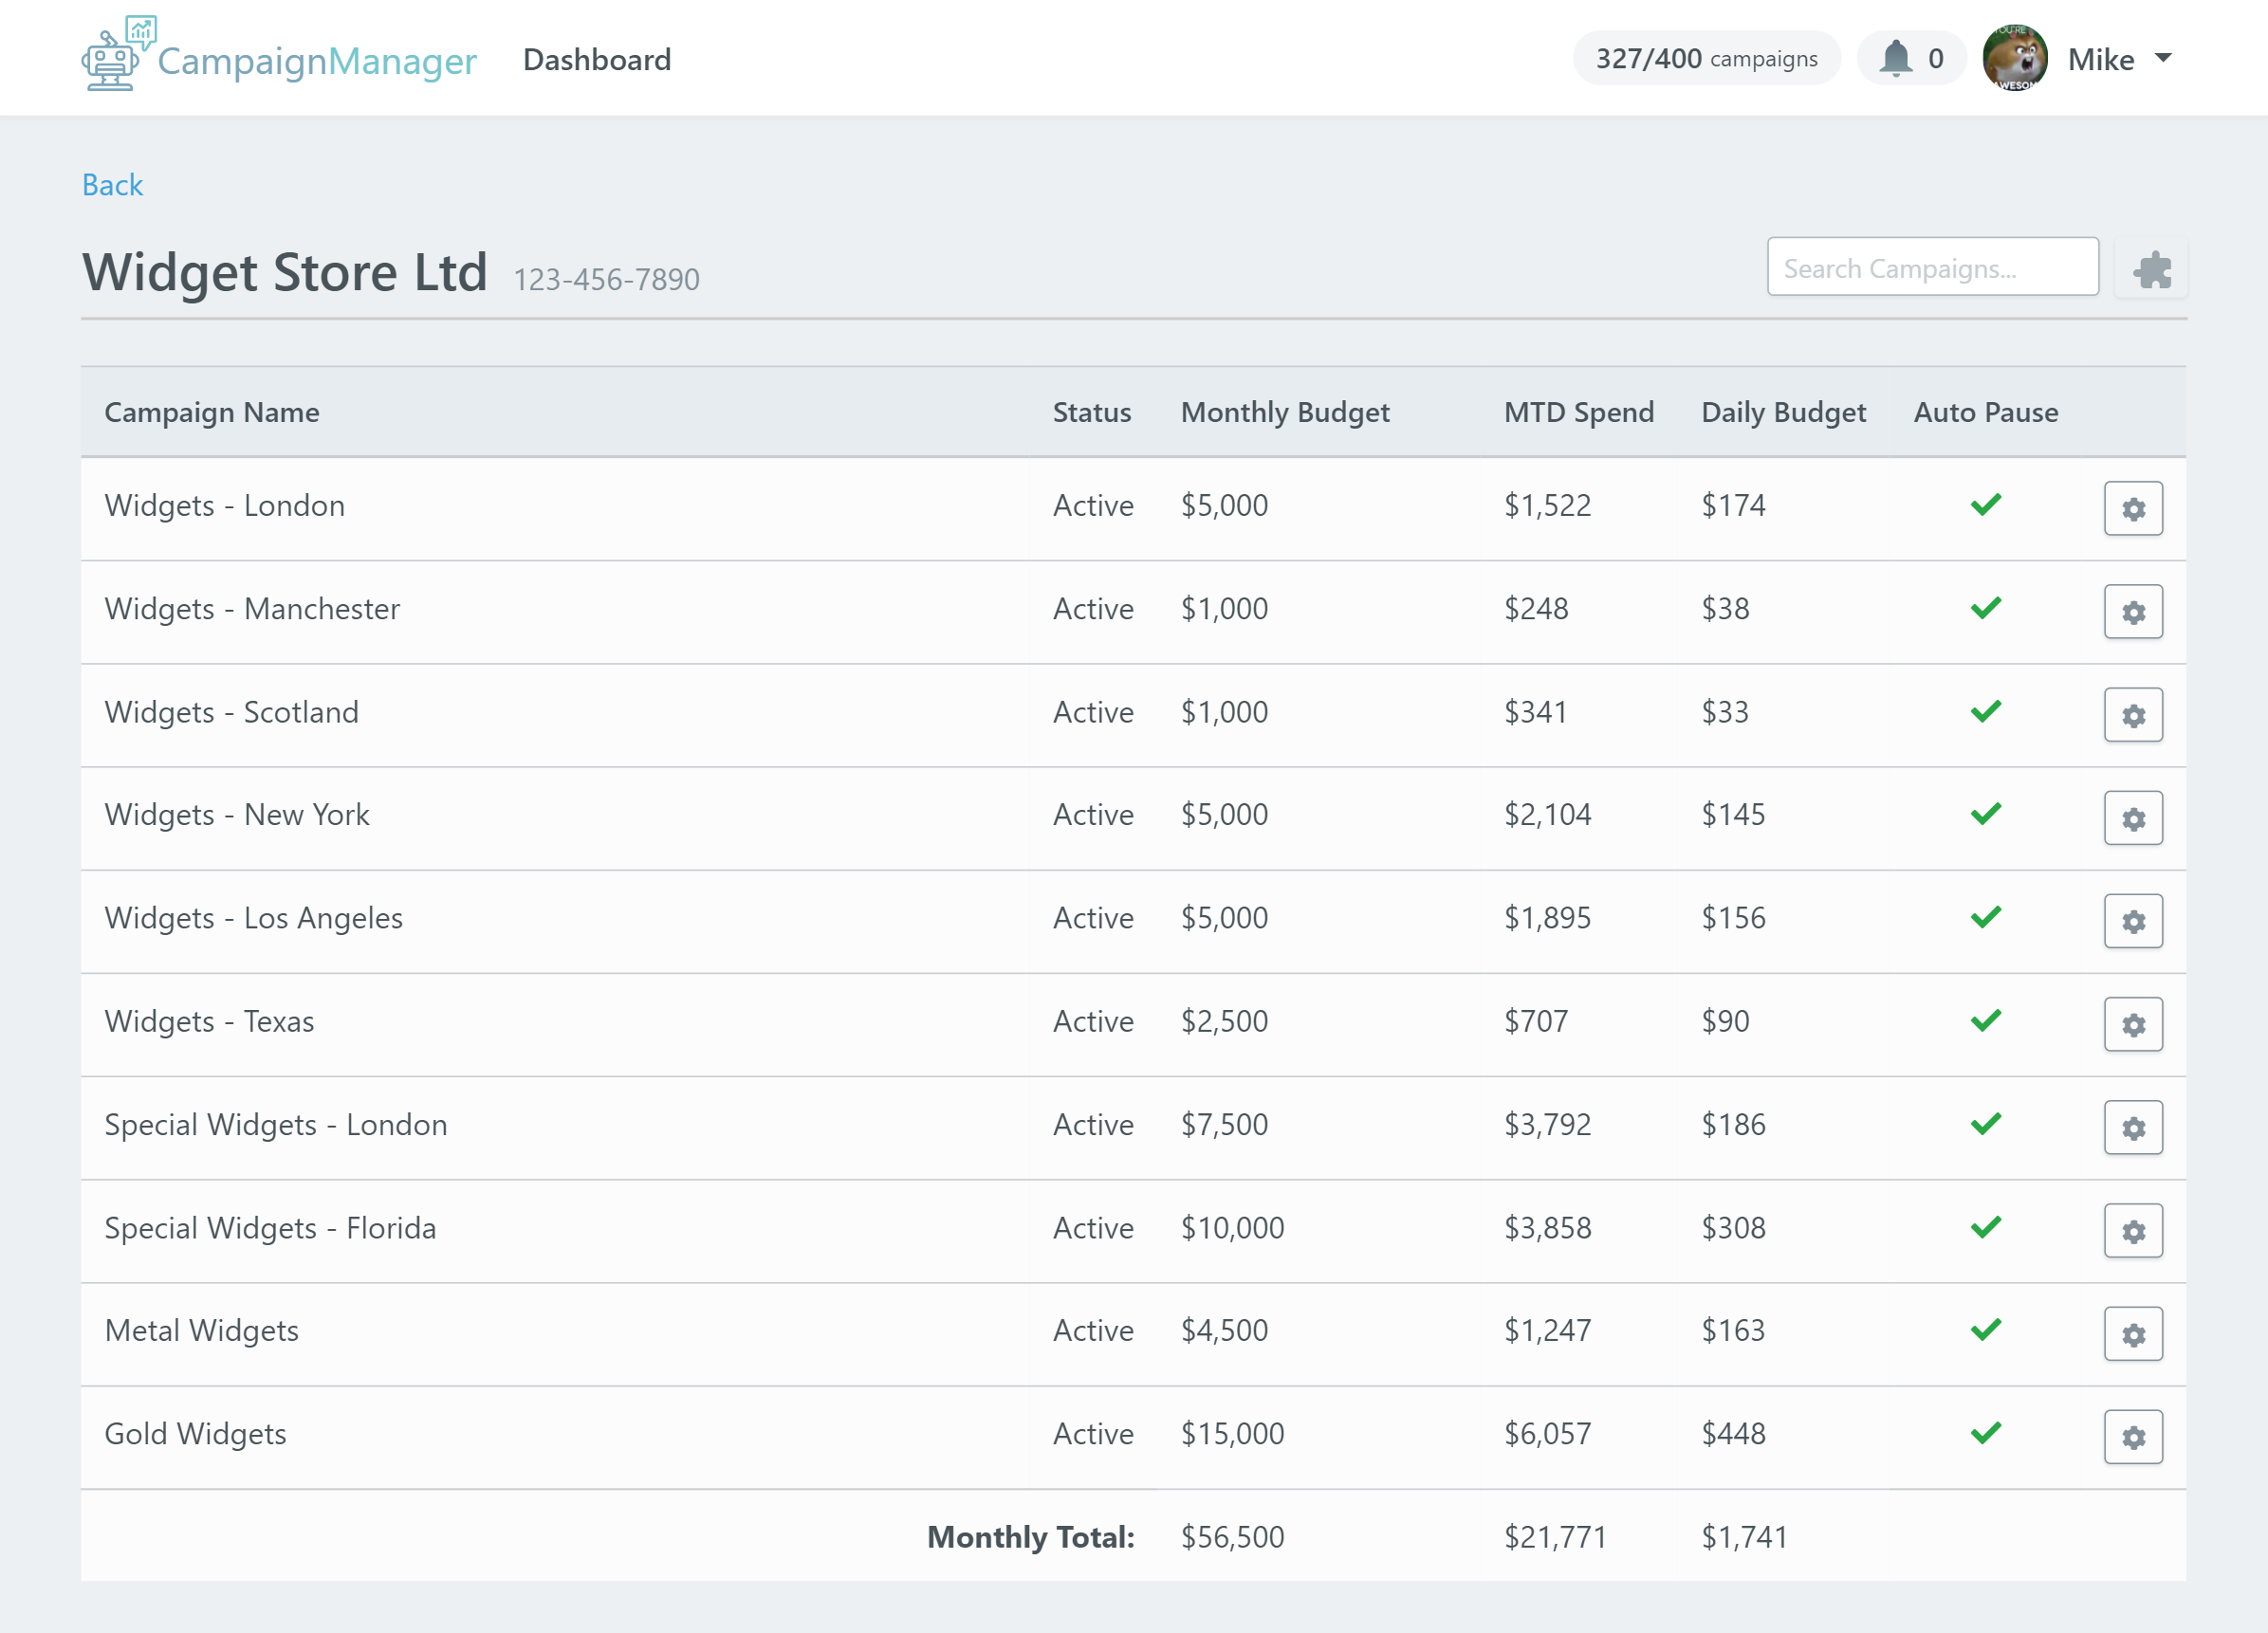Viewport: 2268px width, 1633px height.
Task: Click the Daily Budget column header
Action: (x=1783, y=412)
